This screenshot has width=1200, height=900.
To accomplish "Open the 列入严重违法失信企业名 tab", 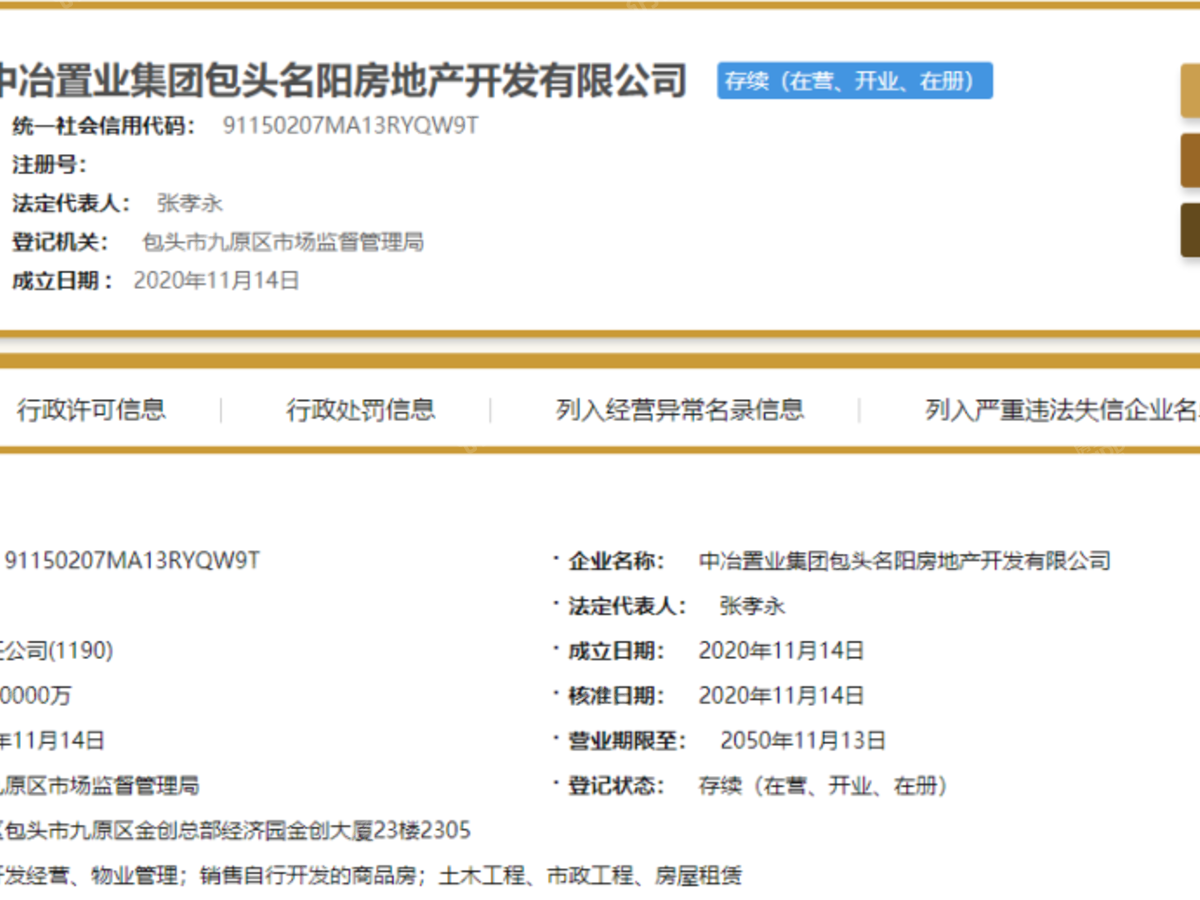I will (1062, 409).
